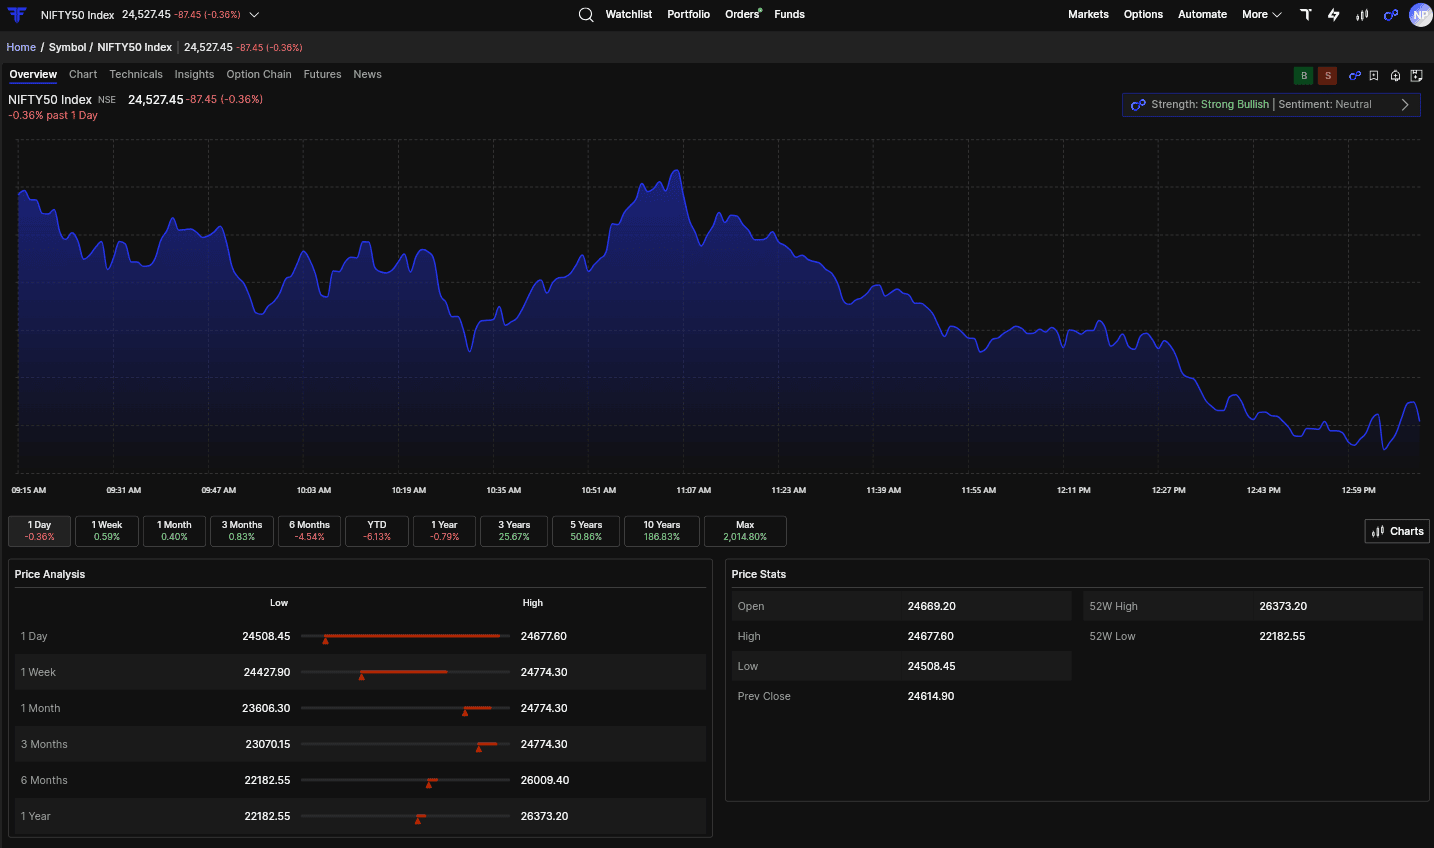Open the Charts button
The height and width of the screenshot is (848, 1434).
coord(1397,531)
